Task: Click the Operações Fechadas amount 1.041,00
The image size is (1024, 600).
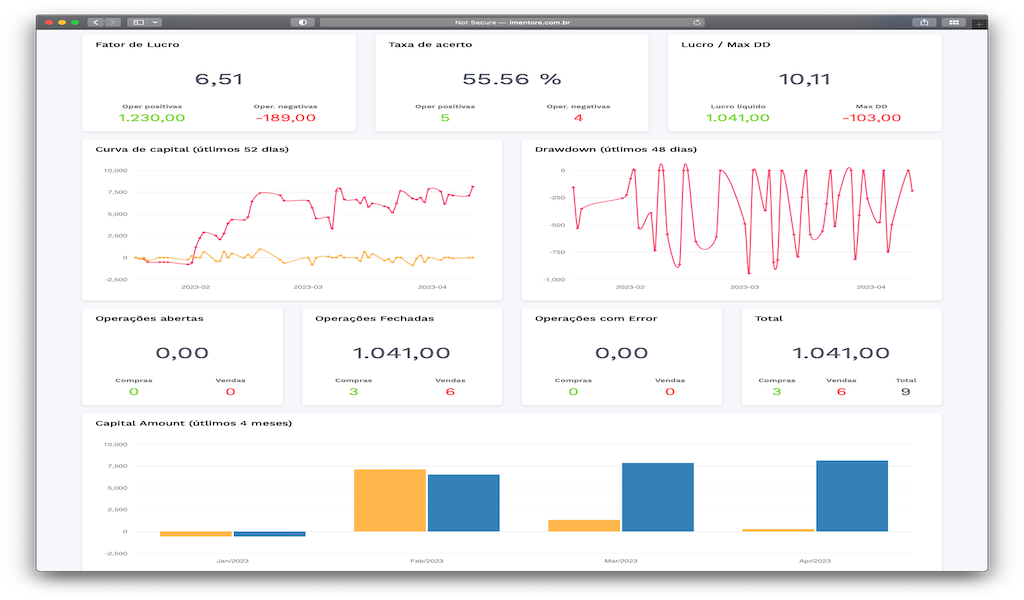Action: click(402, 353)
